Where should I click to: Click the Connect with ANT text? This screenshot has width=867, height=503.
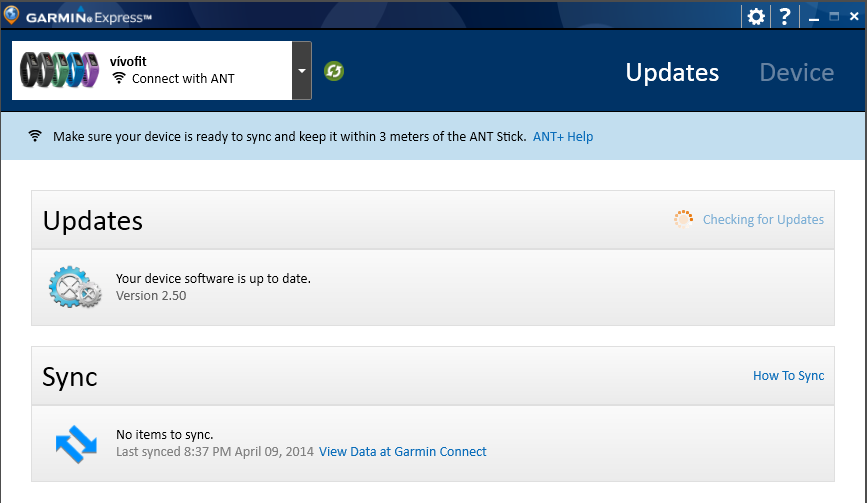[x=183, y=78]
